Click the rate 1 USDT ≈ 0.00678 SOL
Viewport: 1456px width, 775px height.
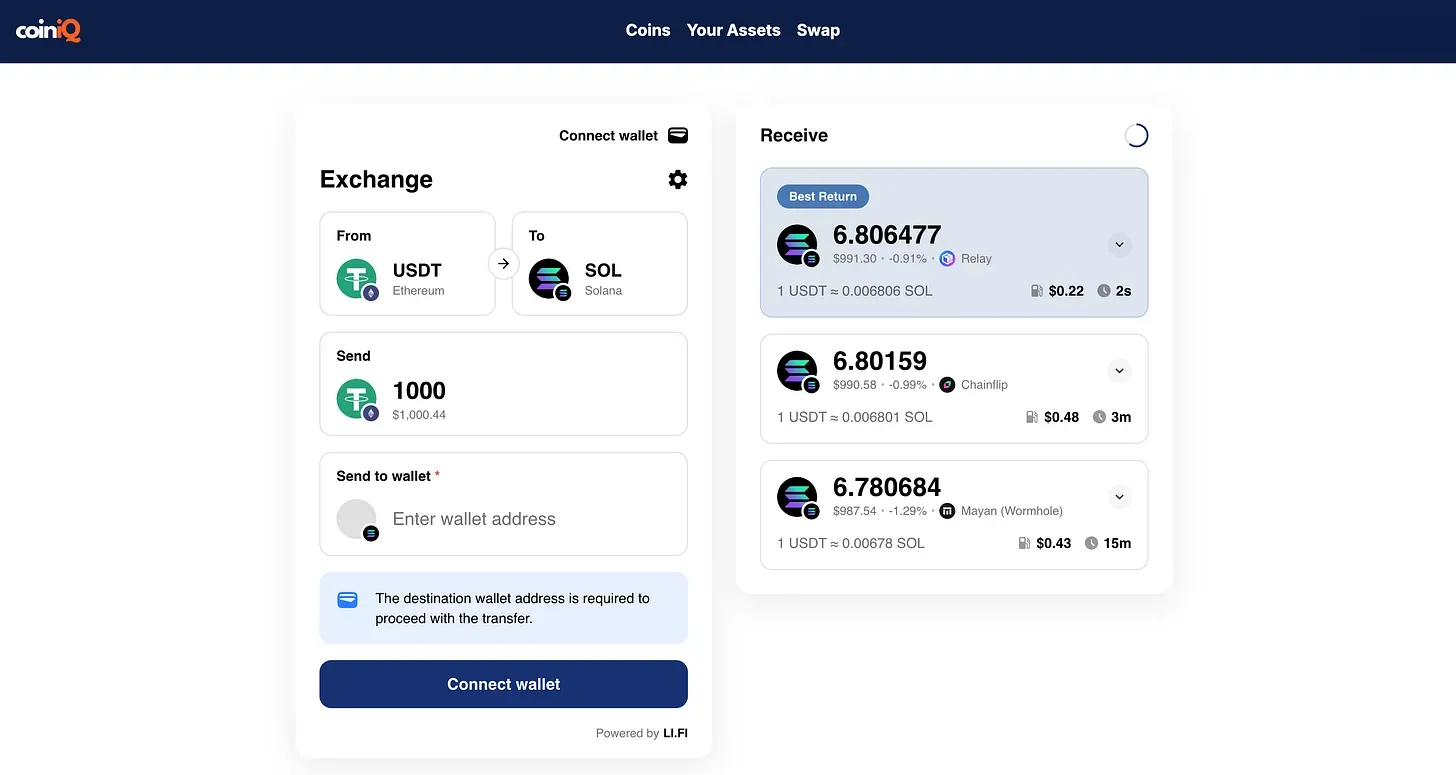pos(851,543)
